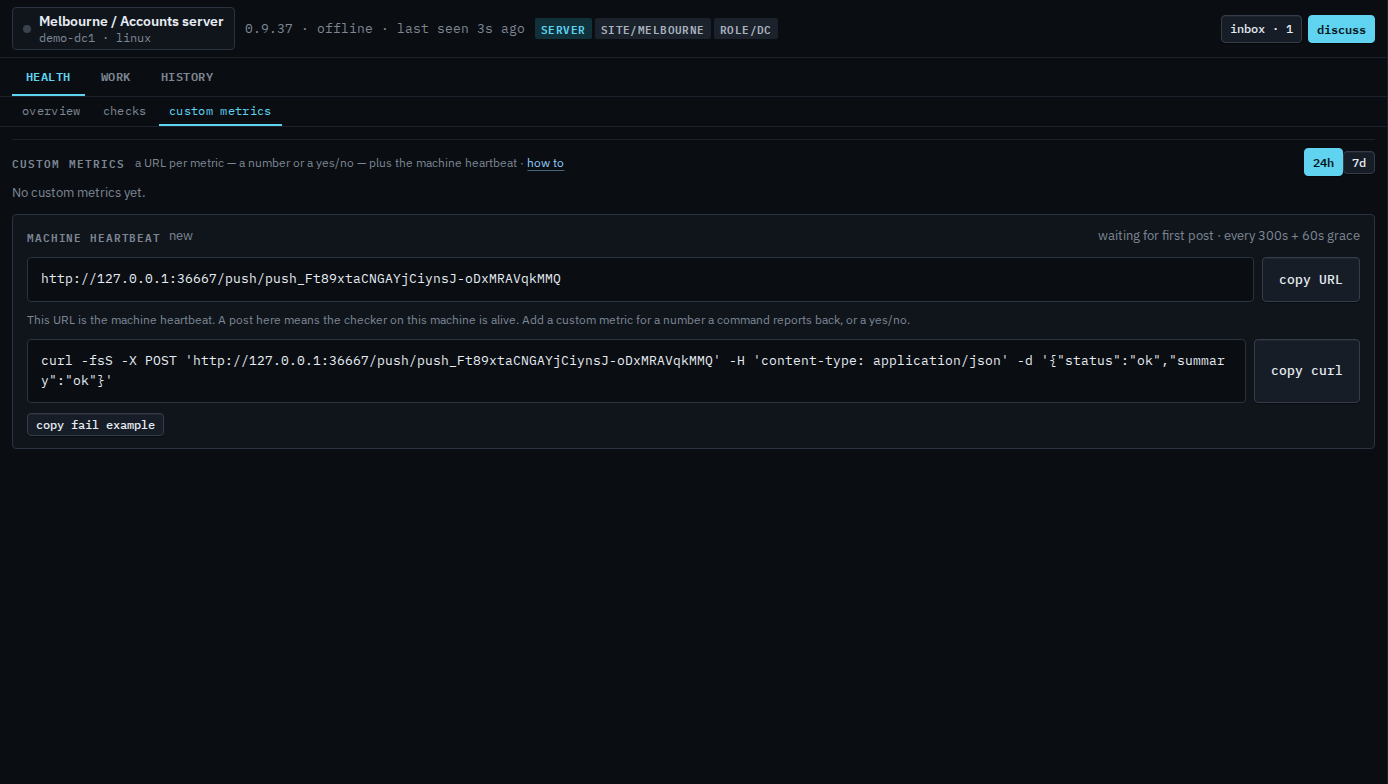Click the offline status dot icon
The image size is (1388, 784).
27,29
